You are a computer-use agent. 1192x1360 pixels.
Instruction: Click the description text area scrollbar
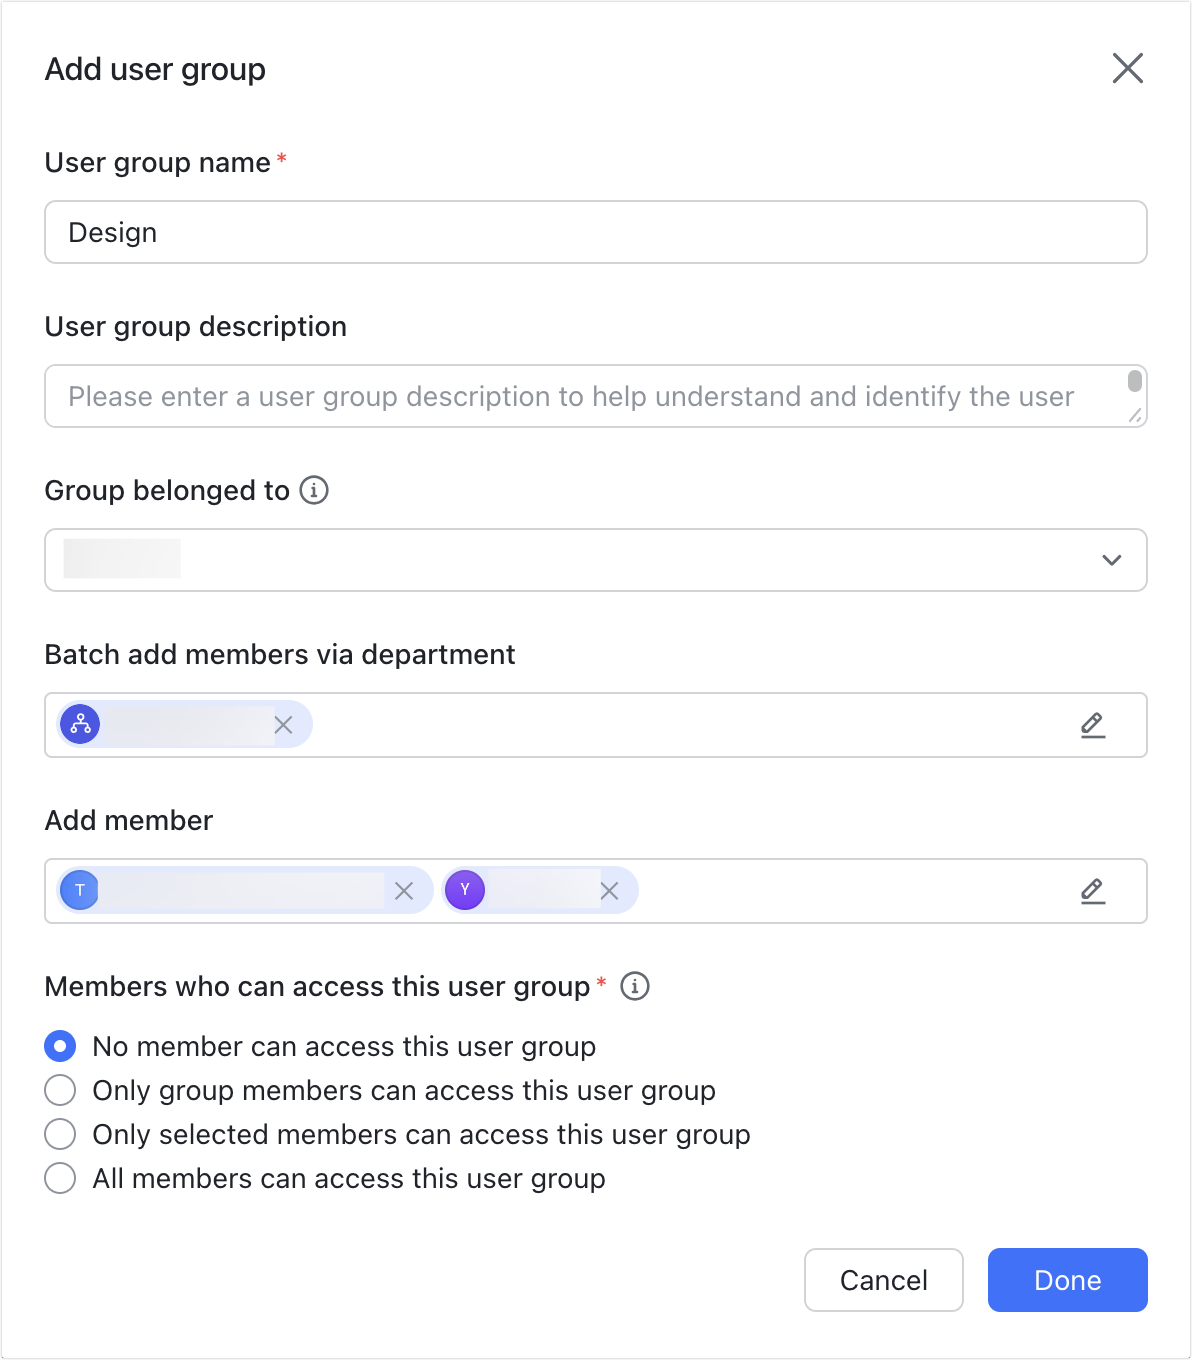pos(1135,381)
